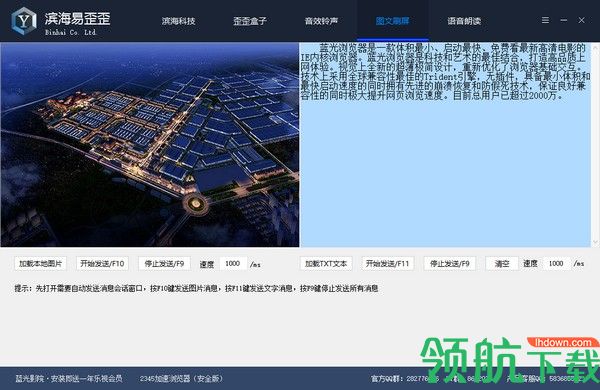Open the 歪歪盒子 tab

click(x=249, y=21)
